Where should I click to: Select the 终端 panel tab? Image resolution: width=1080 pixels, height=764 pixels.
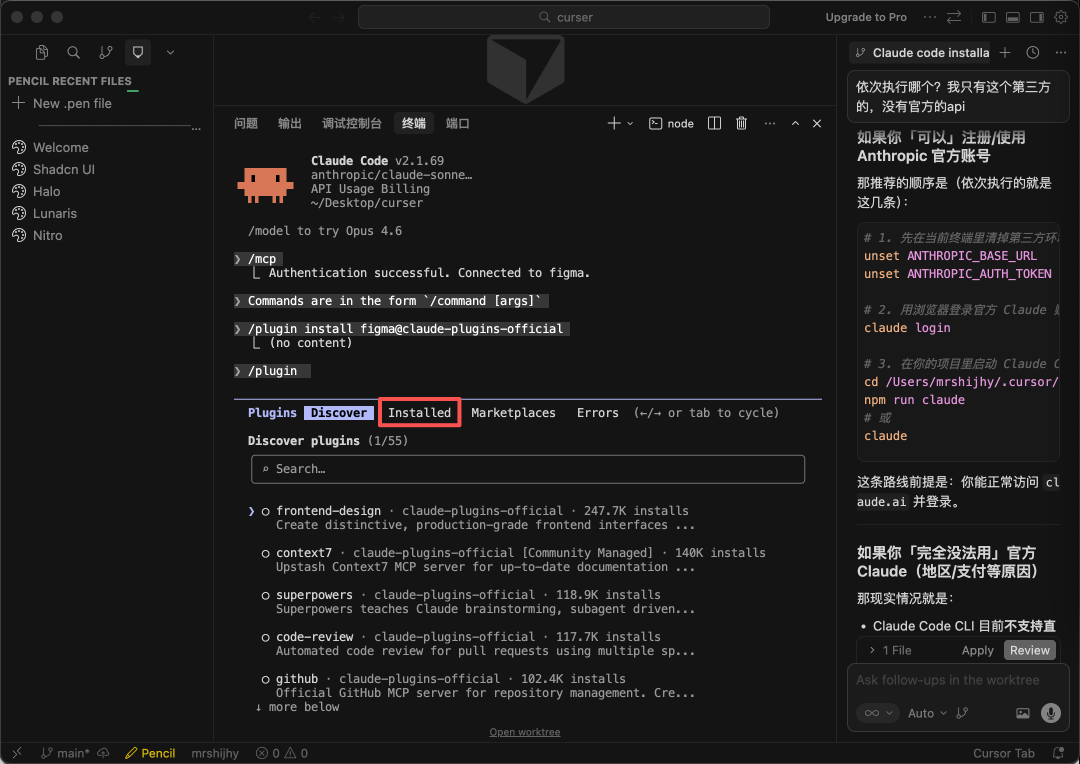pos(414,123)
